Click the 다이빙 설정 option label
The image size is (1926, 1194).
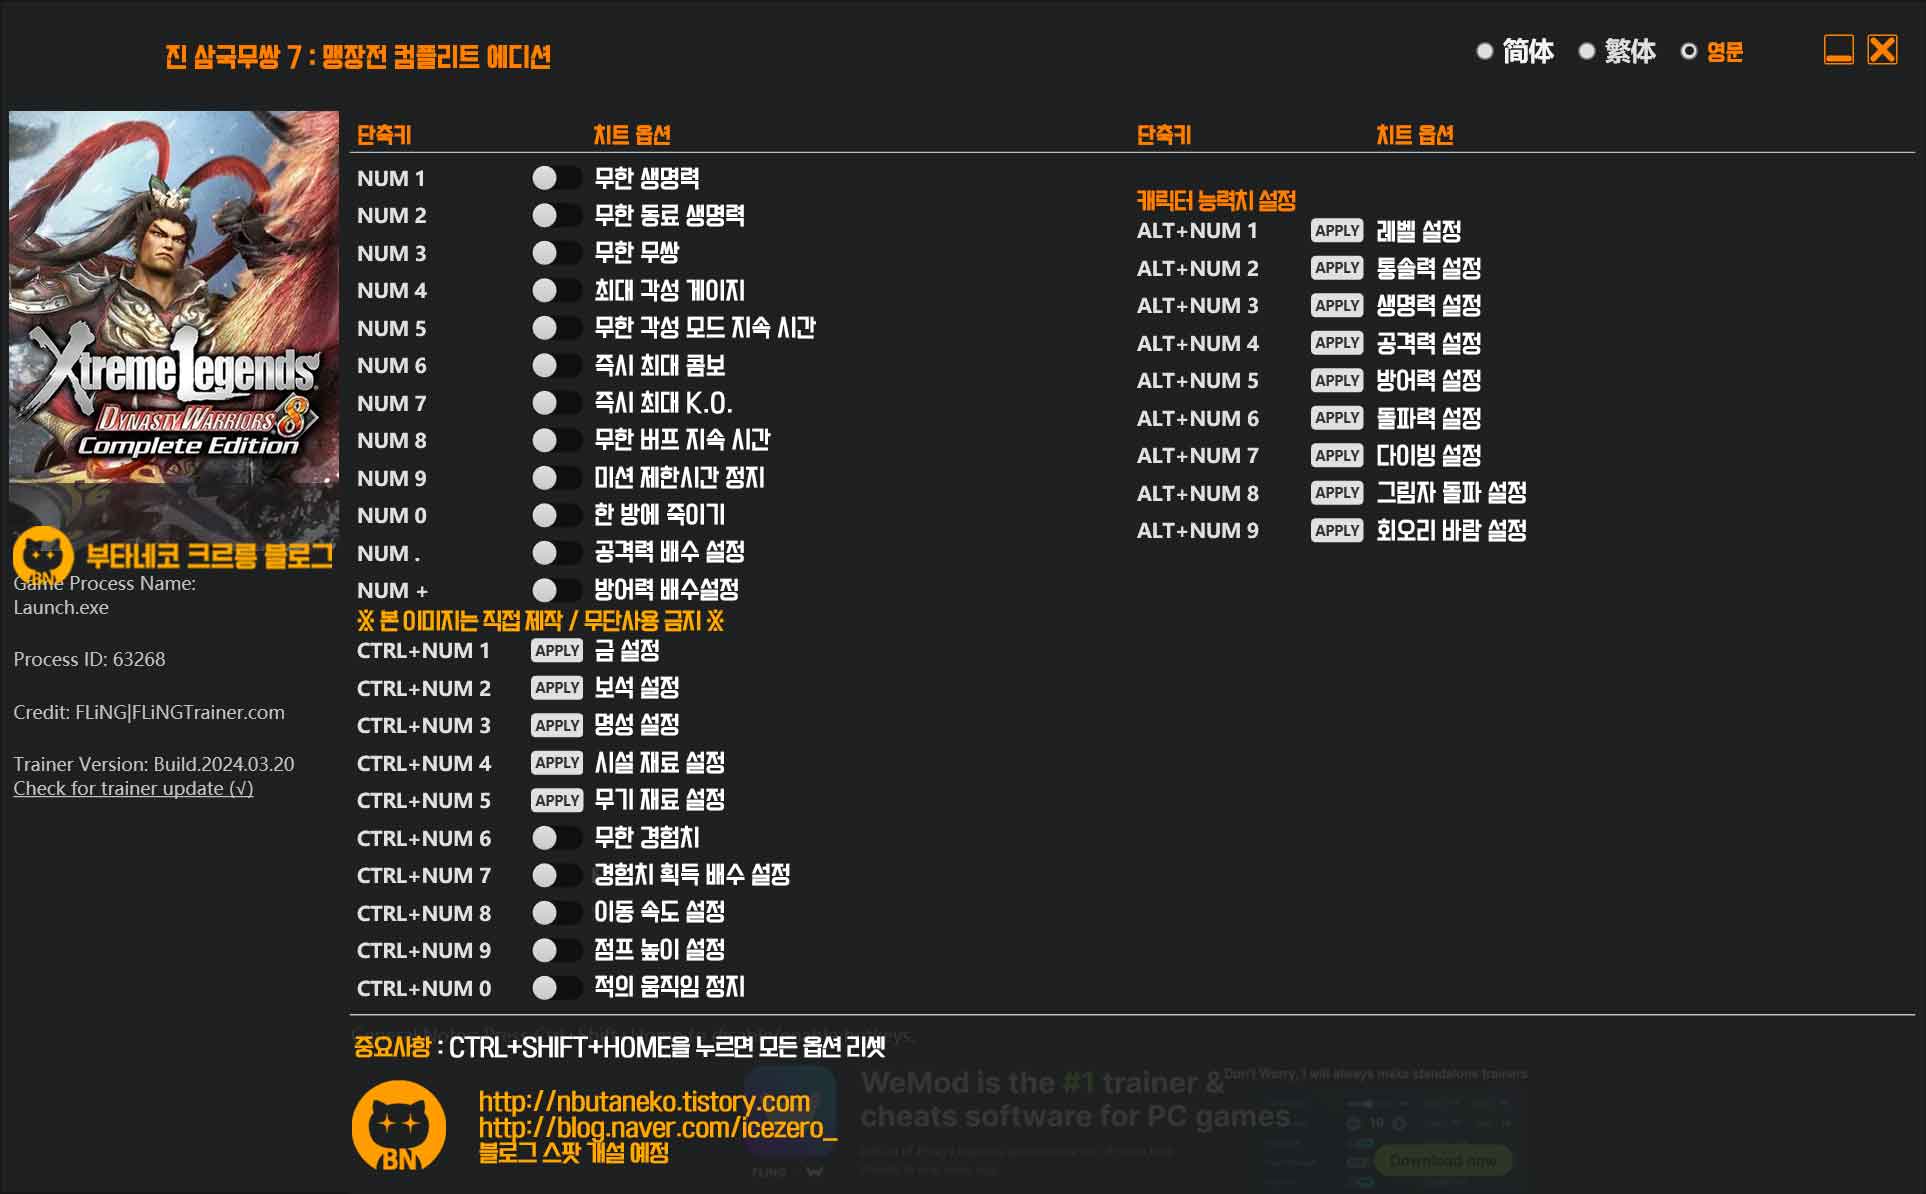coord(1429,456)
